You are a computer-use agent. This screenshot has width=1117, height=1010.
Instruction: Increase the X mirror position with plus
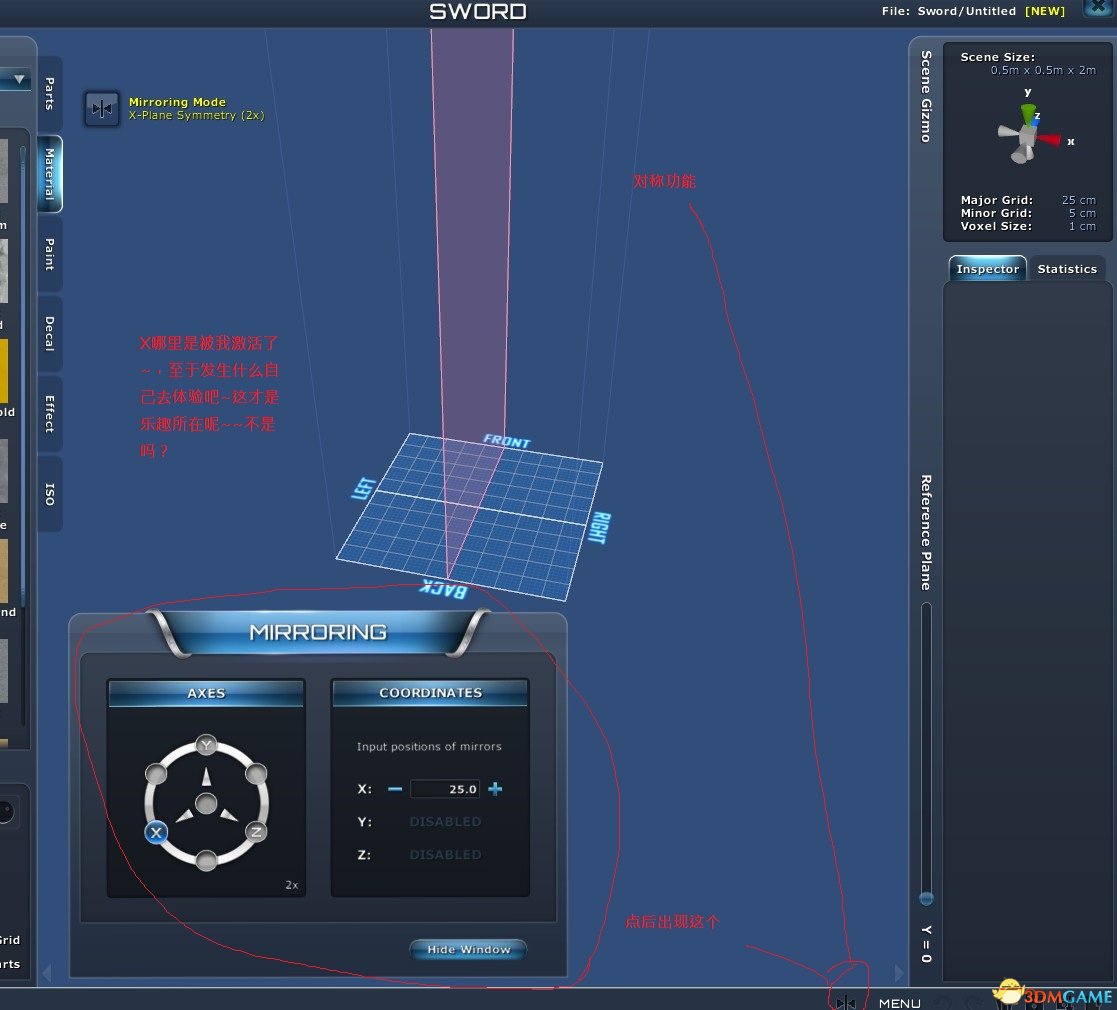(495, 788)
